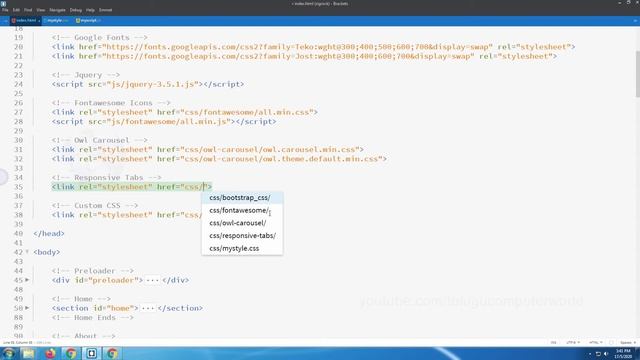Click line number 35 in the gutter
Viewport: 640px width, 360px height.
[18, 187]
